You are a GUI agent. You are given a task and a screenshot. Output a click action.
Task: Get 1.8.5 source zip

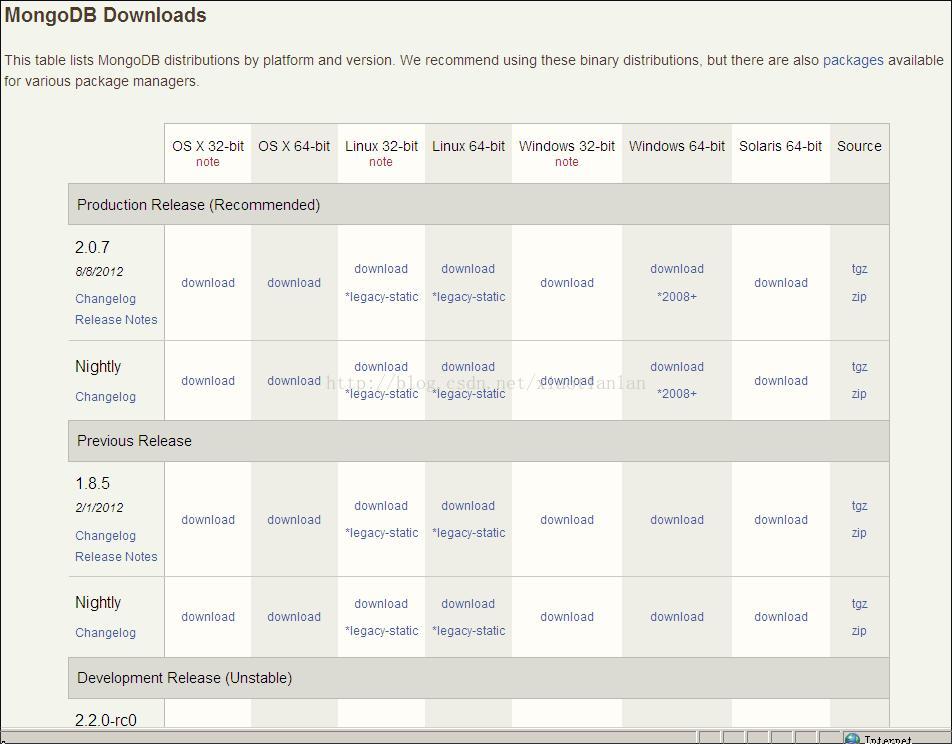pos(858,533)
